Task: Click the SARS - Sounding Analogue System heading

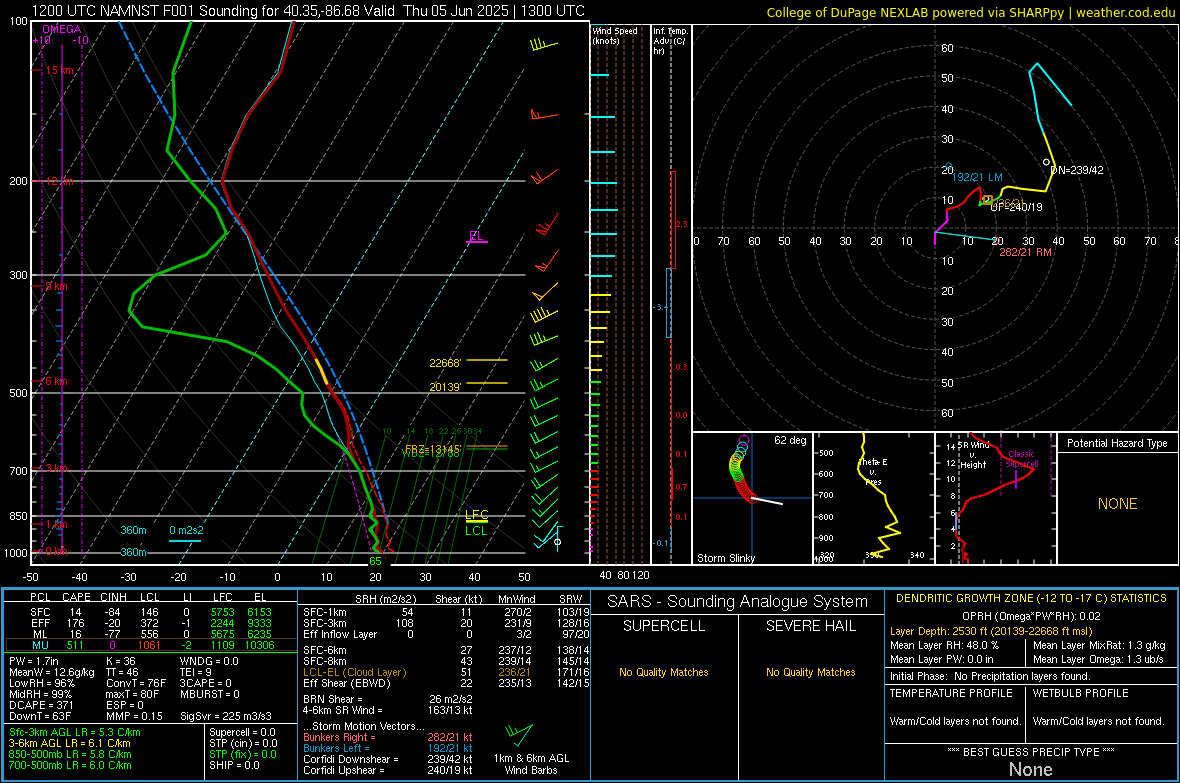Action: click(738, 602)
